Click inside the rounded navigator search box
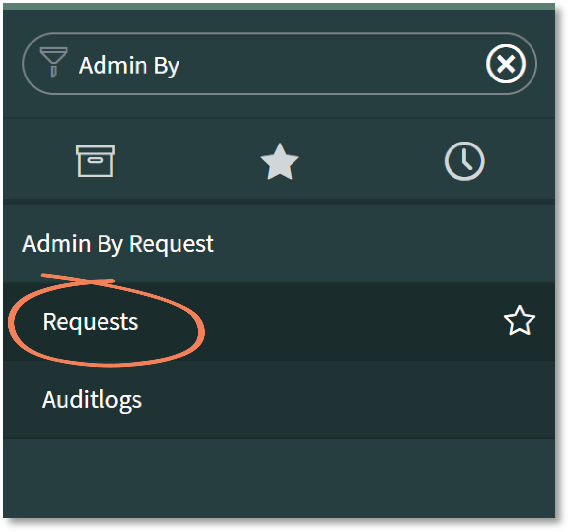569x532 pixels. pos(279,64)
